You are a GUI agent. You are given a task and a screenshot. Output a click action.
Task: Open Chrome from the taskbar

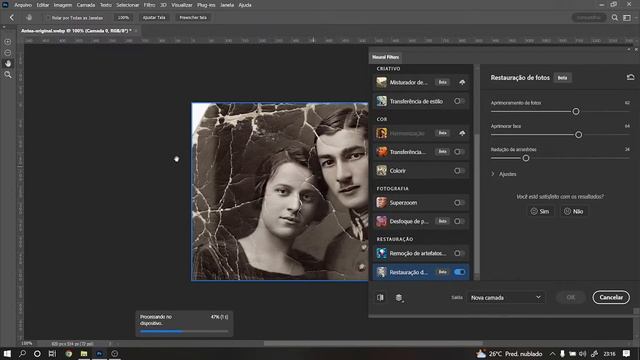click(69, 353)
